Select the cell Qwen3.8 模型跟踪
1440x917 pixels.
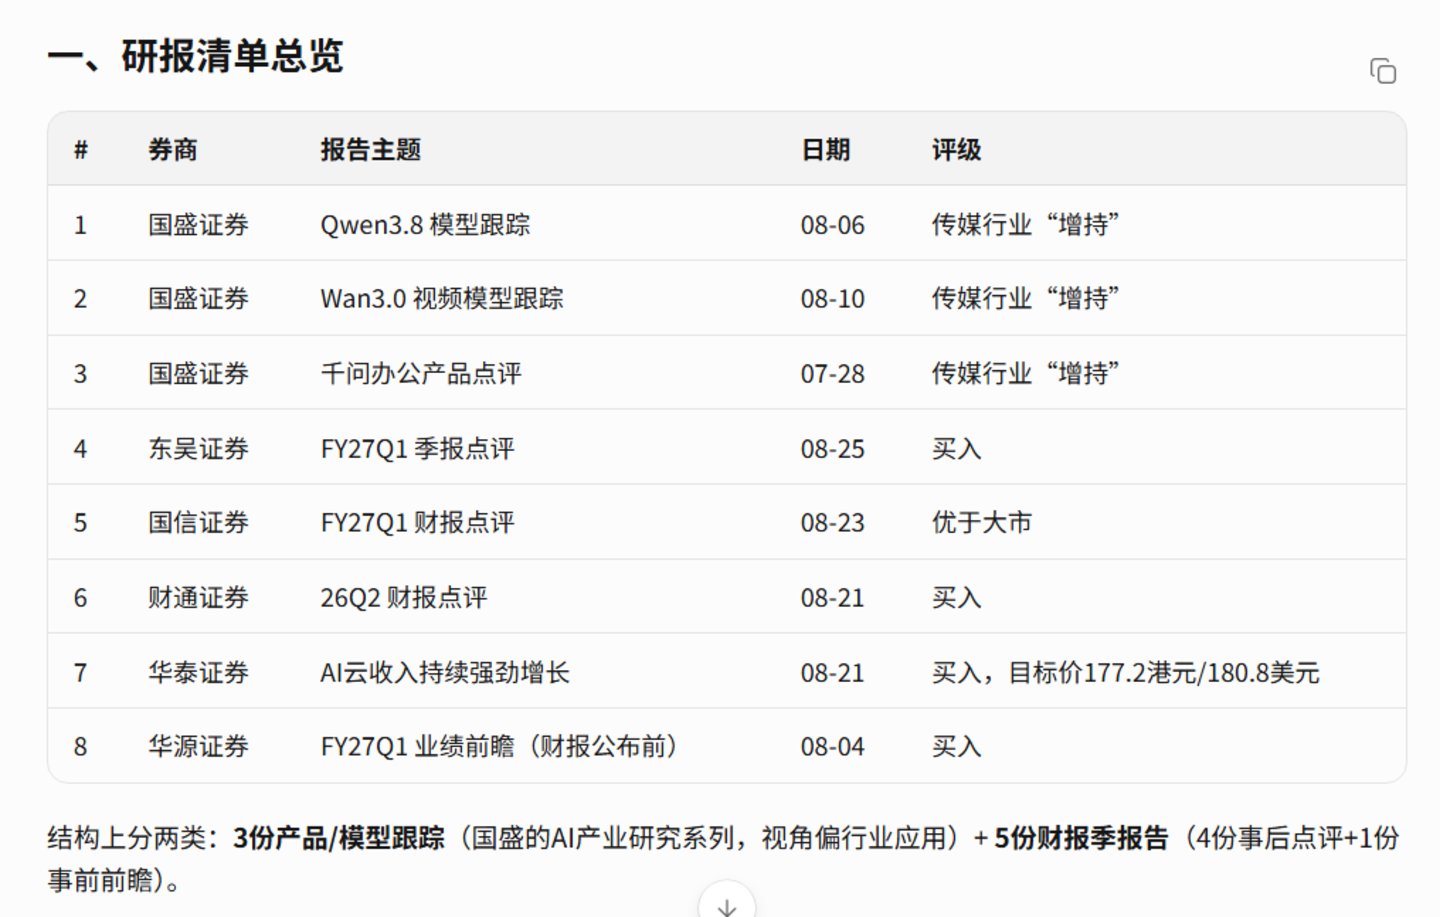point(425,225)
